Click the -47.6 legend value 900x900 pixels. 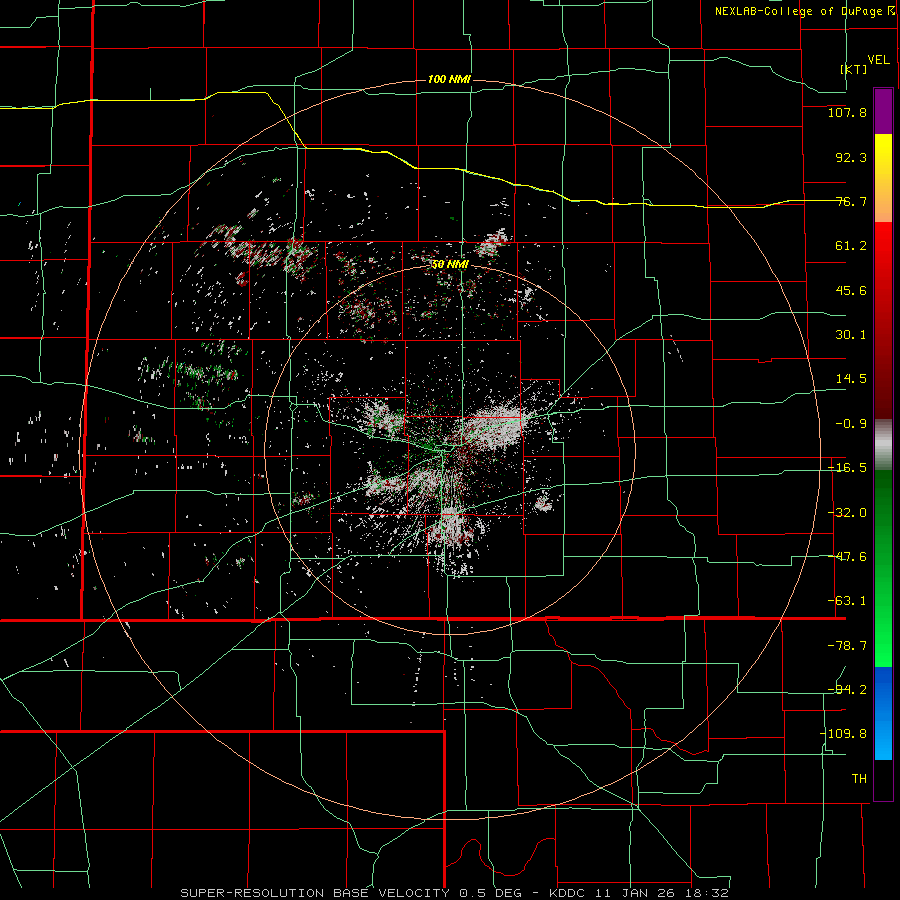847,557
